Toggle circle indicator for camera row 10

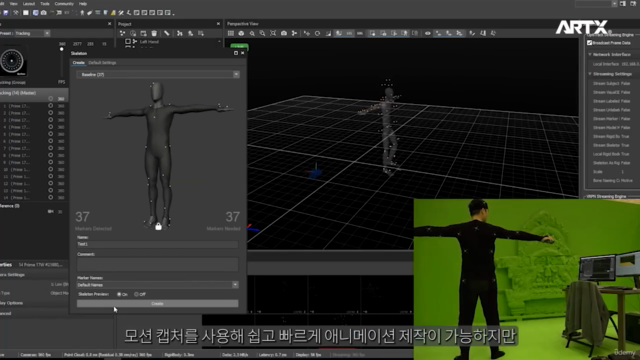tap(51, 169)
